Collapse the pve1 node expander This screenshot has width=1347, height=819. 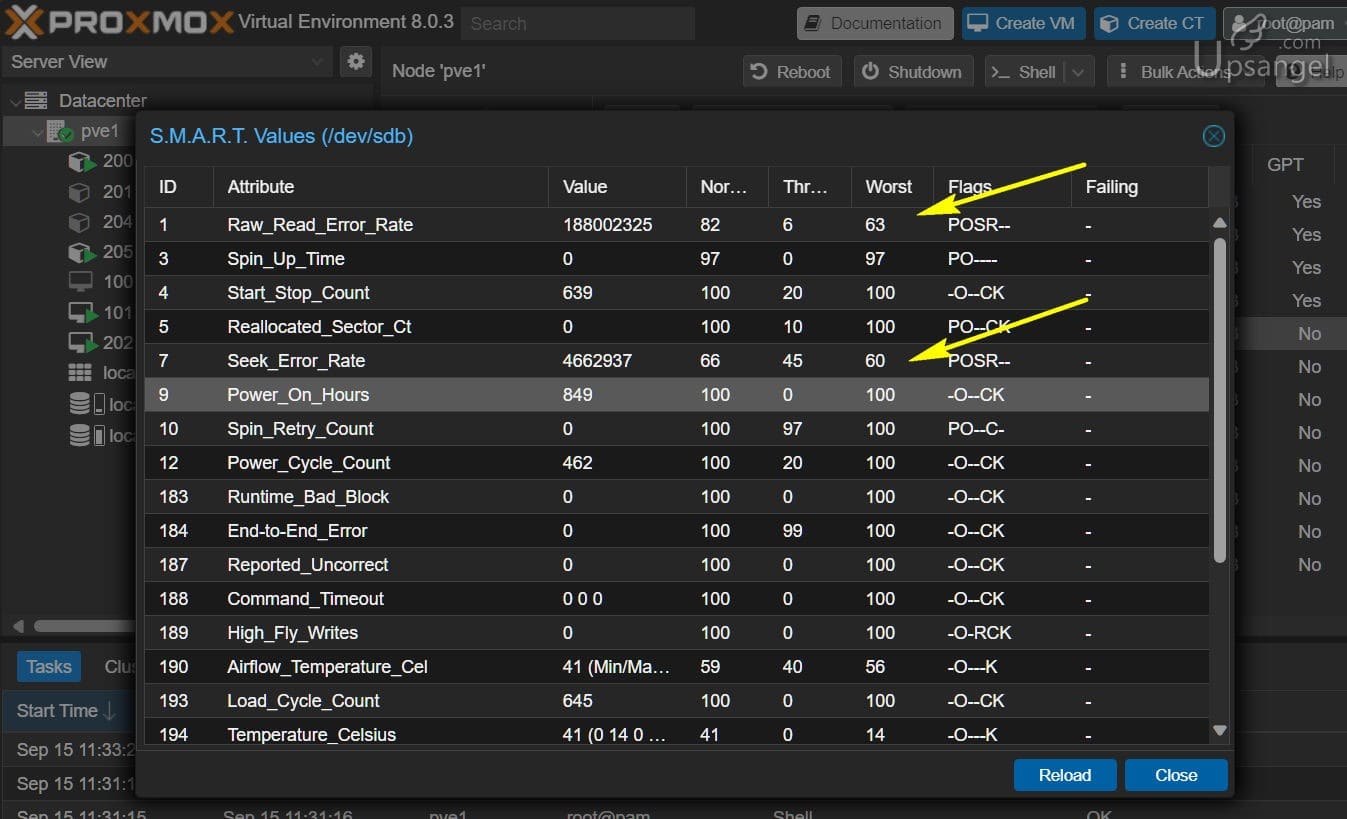pyautogui.click(x=37, y=132)
